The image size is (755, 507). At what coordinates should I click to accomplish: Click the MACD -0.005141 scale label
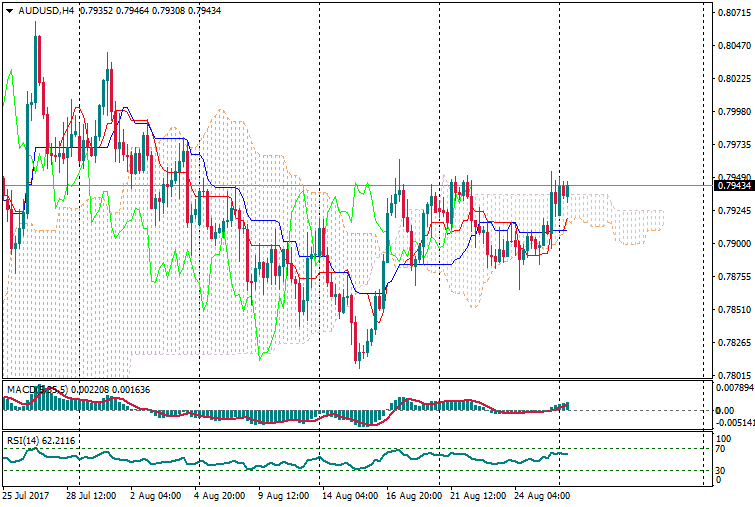tap(735, 423)
